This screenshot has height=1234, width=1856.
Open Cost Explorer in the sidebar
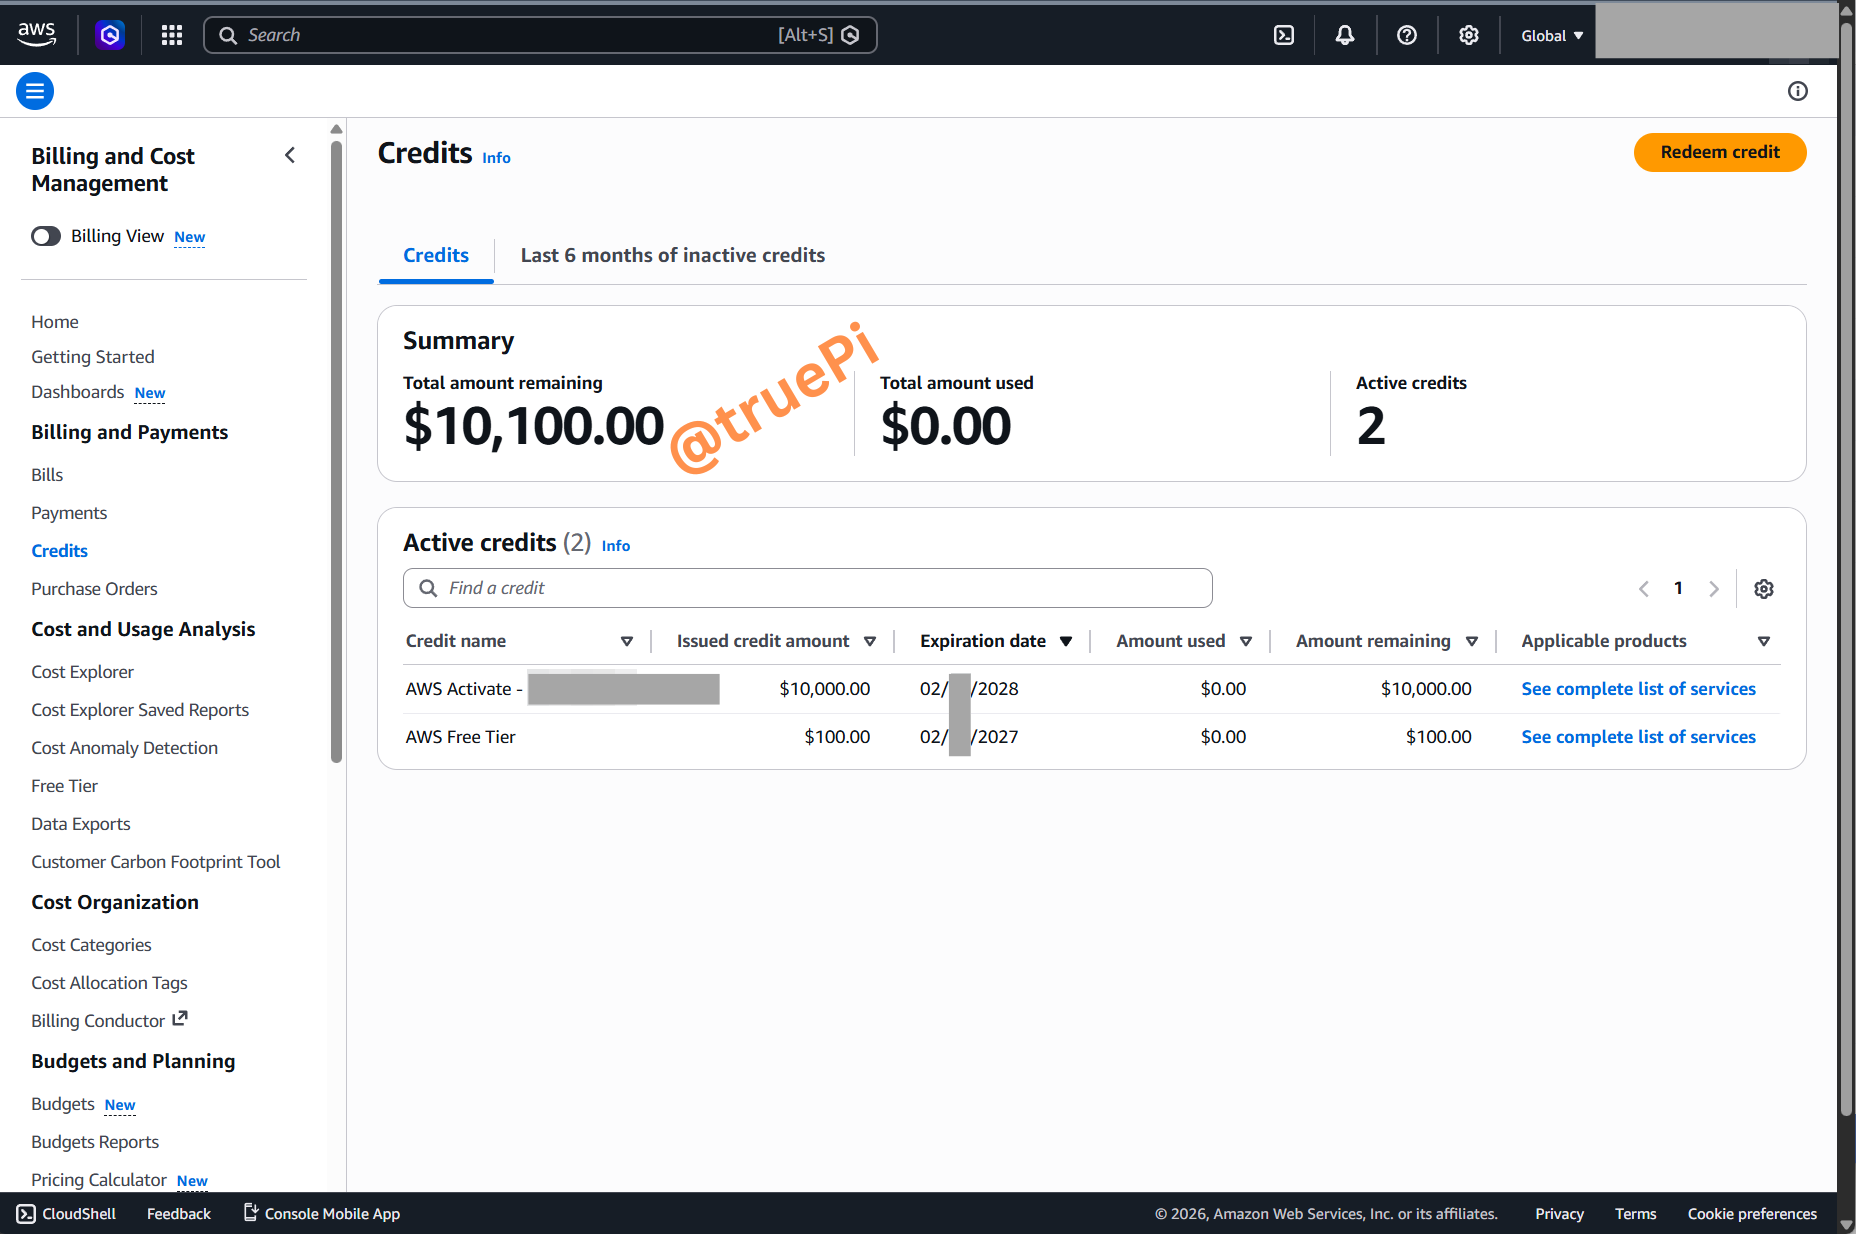82,672
